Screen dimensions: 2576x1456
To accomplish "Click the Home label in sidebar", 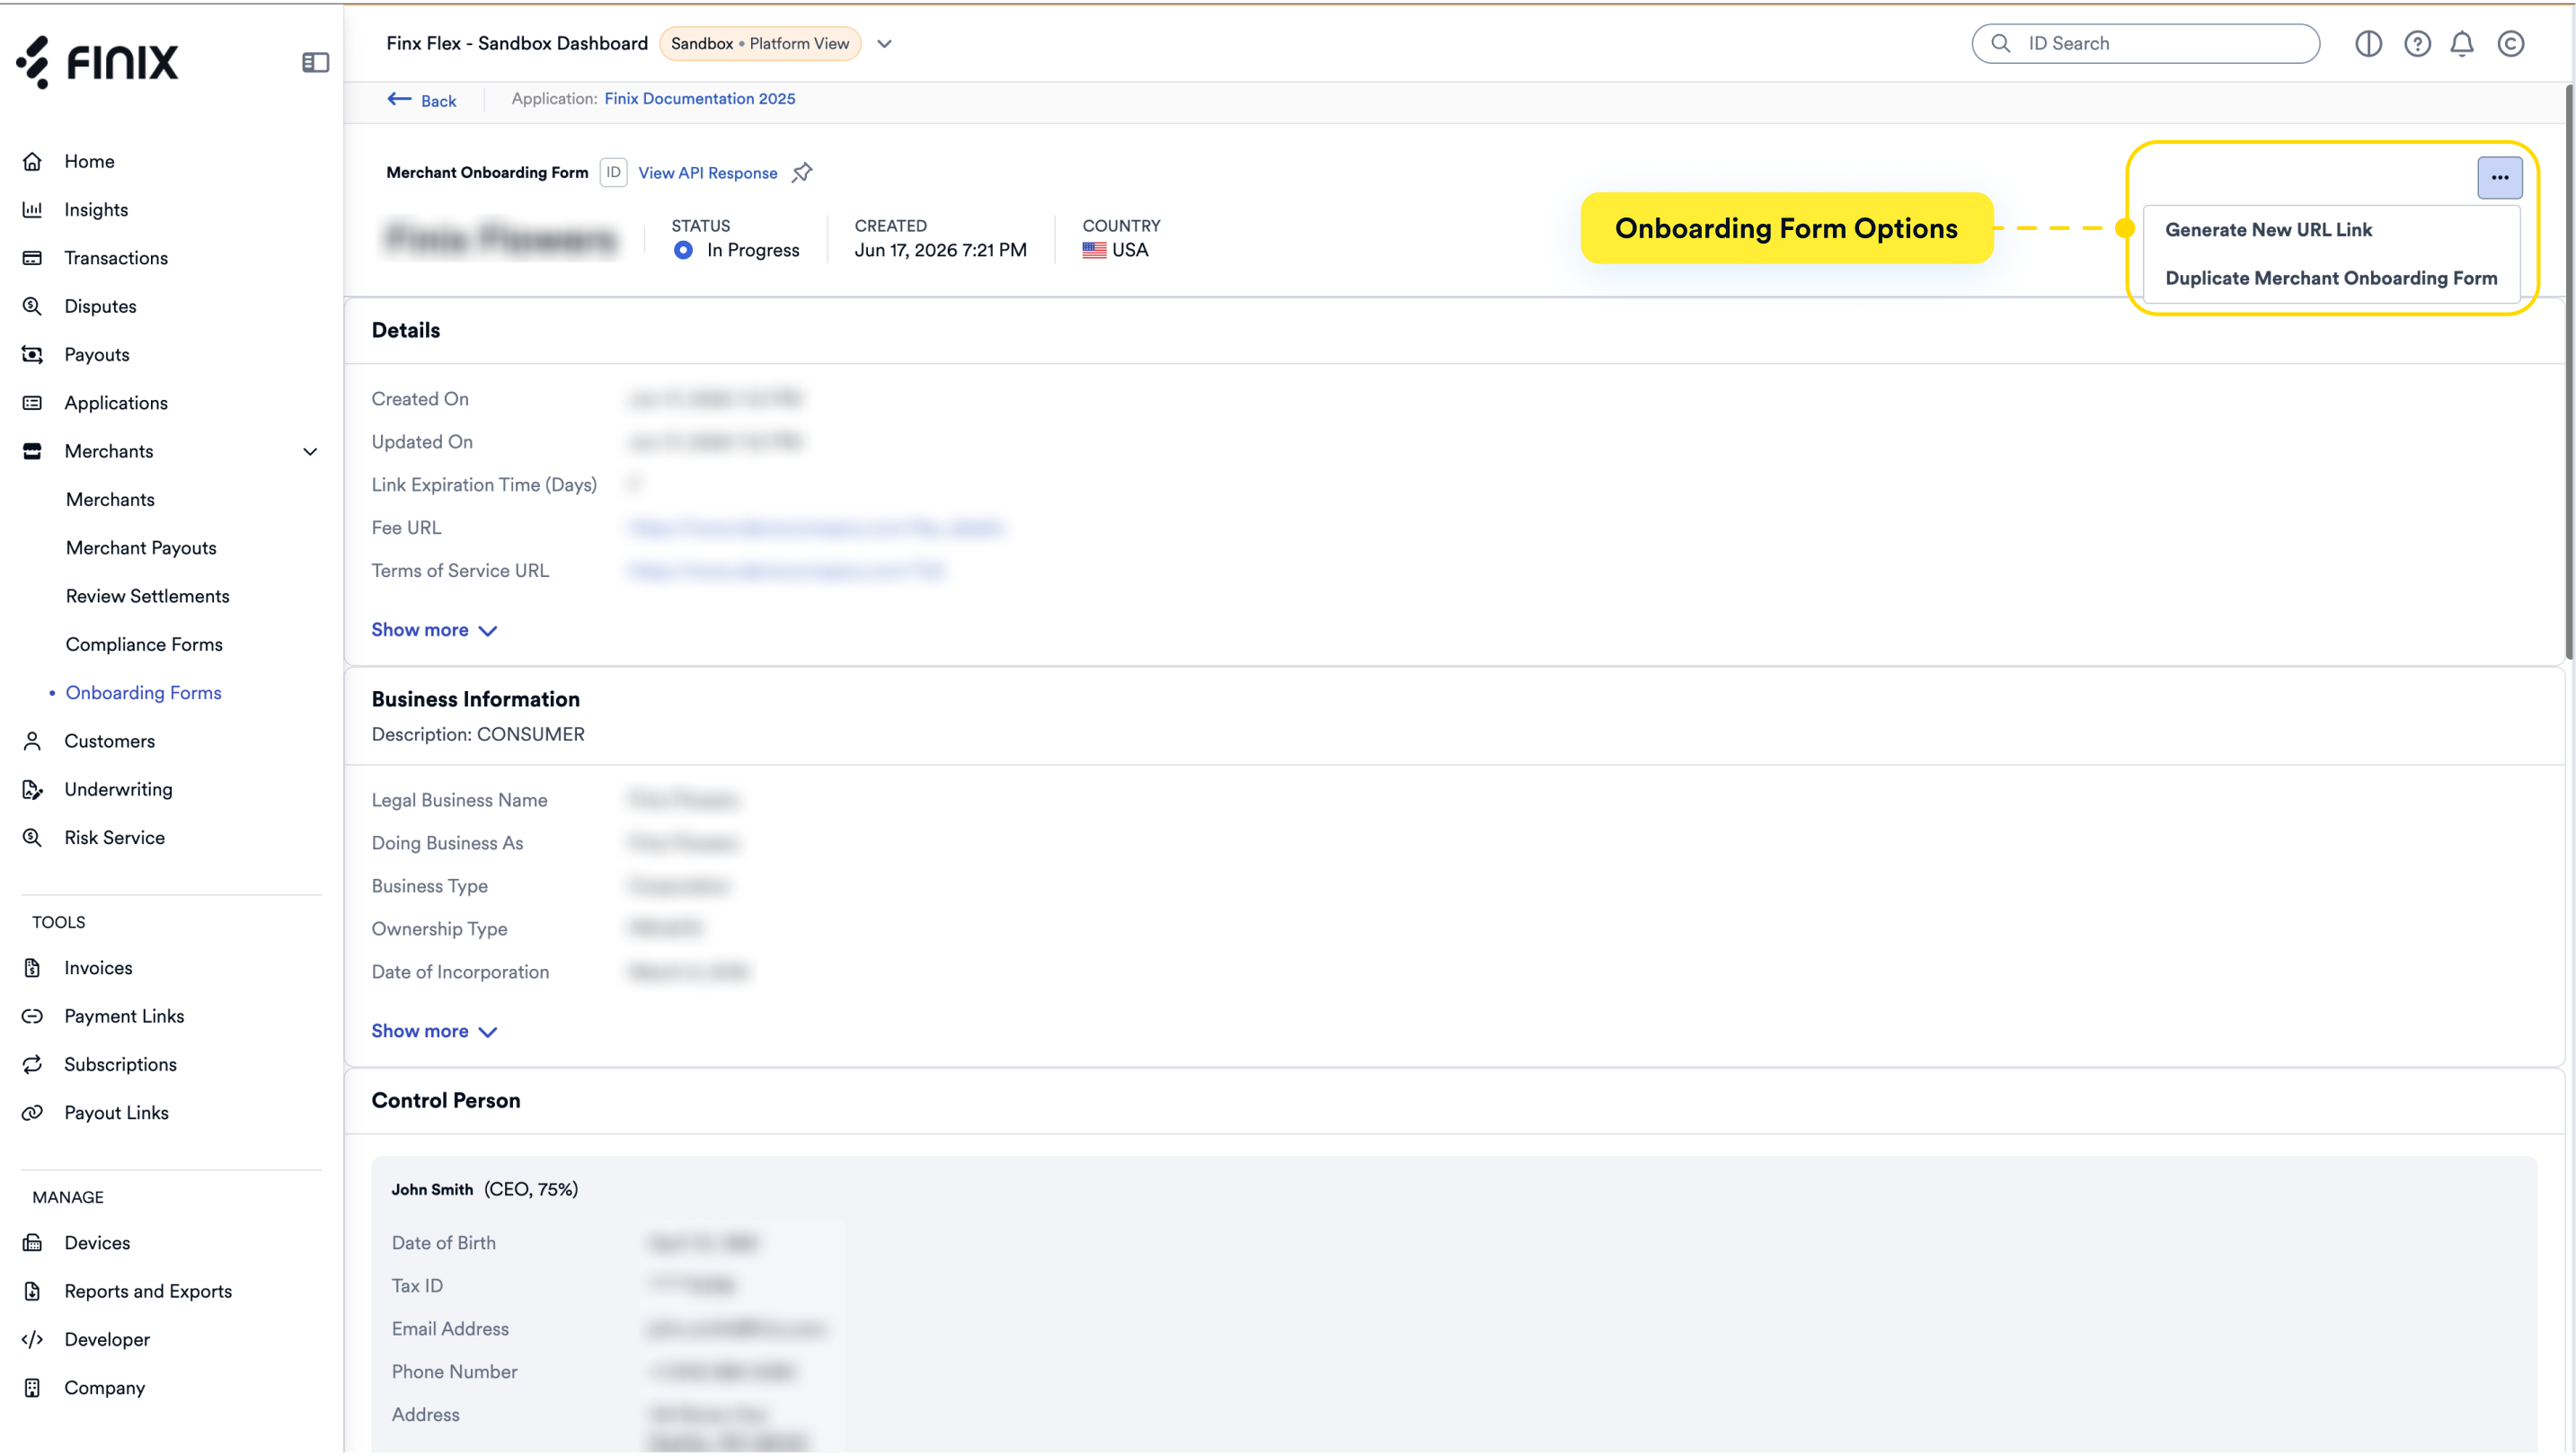I will pyautogui.click(x=89, y=161).
